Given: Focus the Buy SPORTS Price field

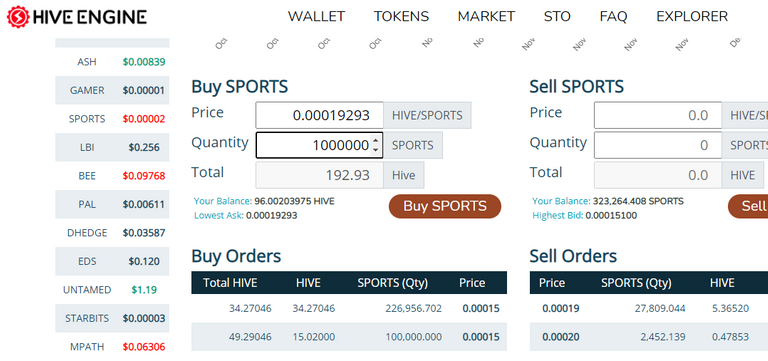Looking at the screenshot, I should 319,116.
